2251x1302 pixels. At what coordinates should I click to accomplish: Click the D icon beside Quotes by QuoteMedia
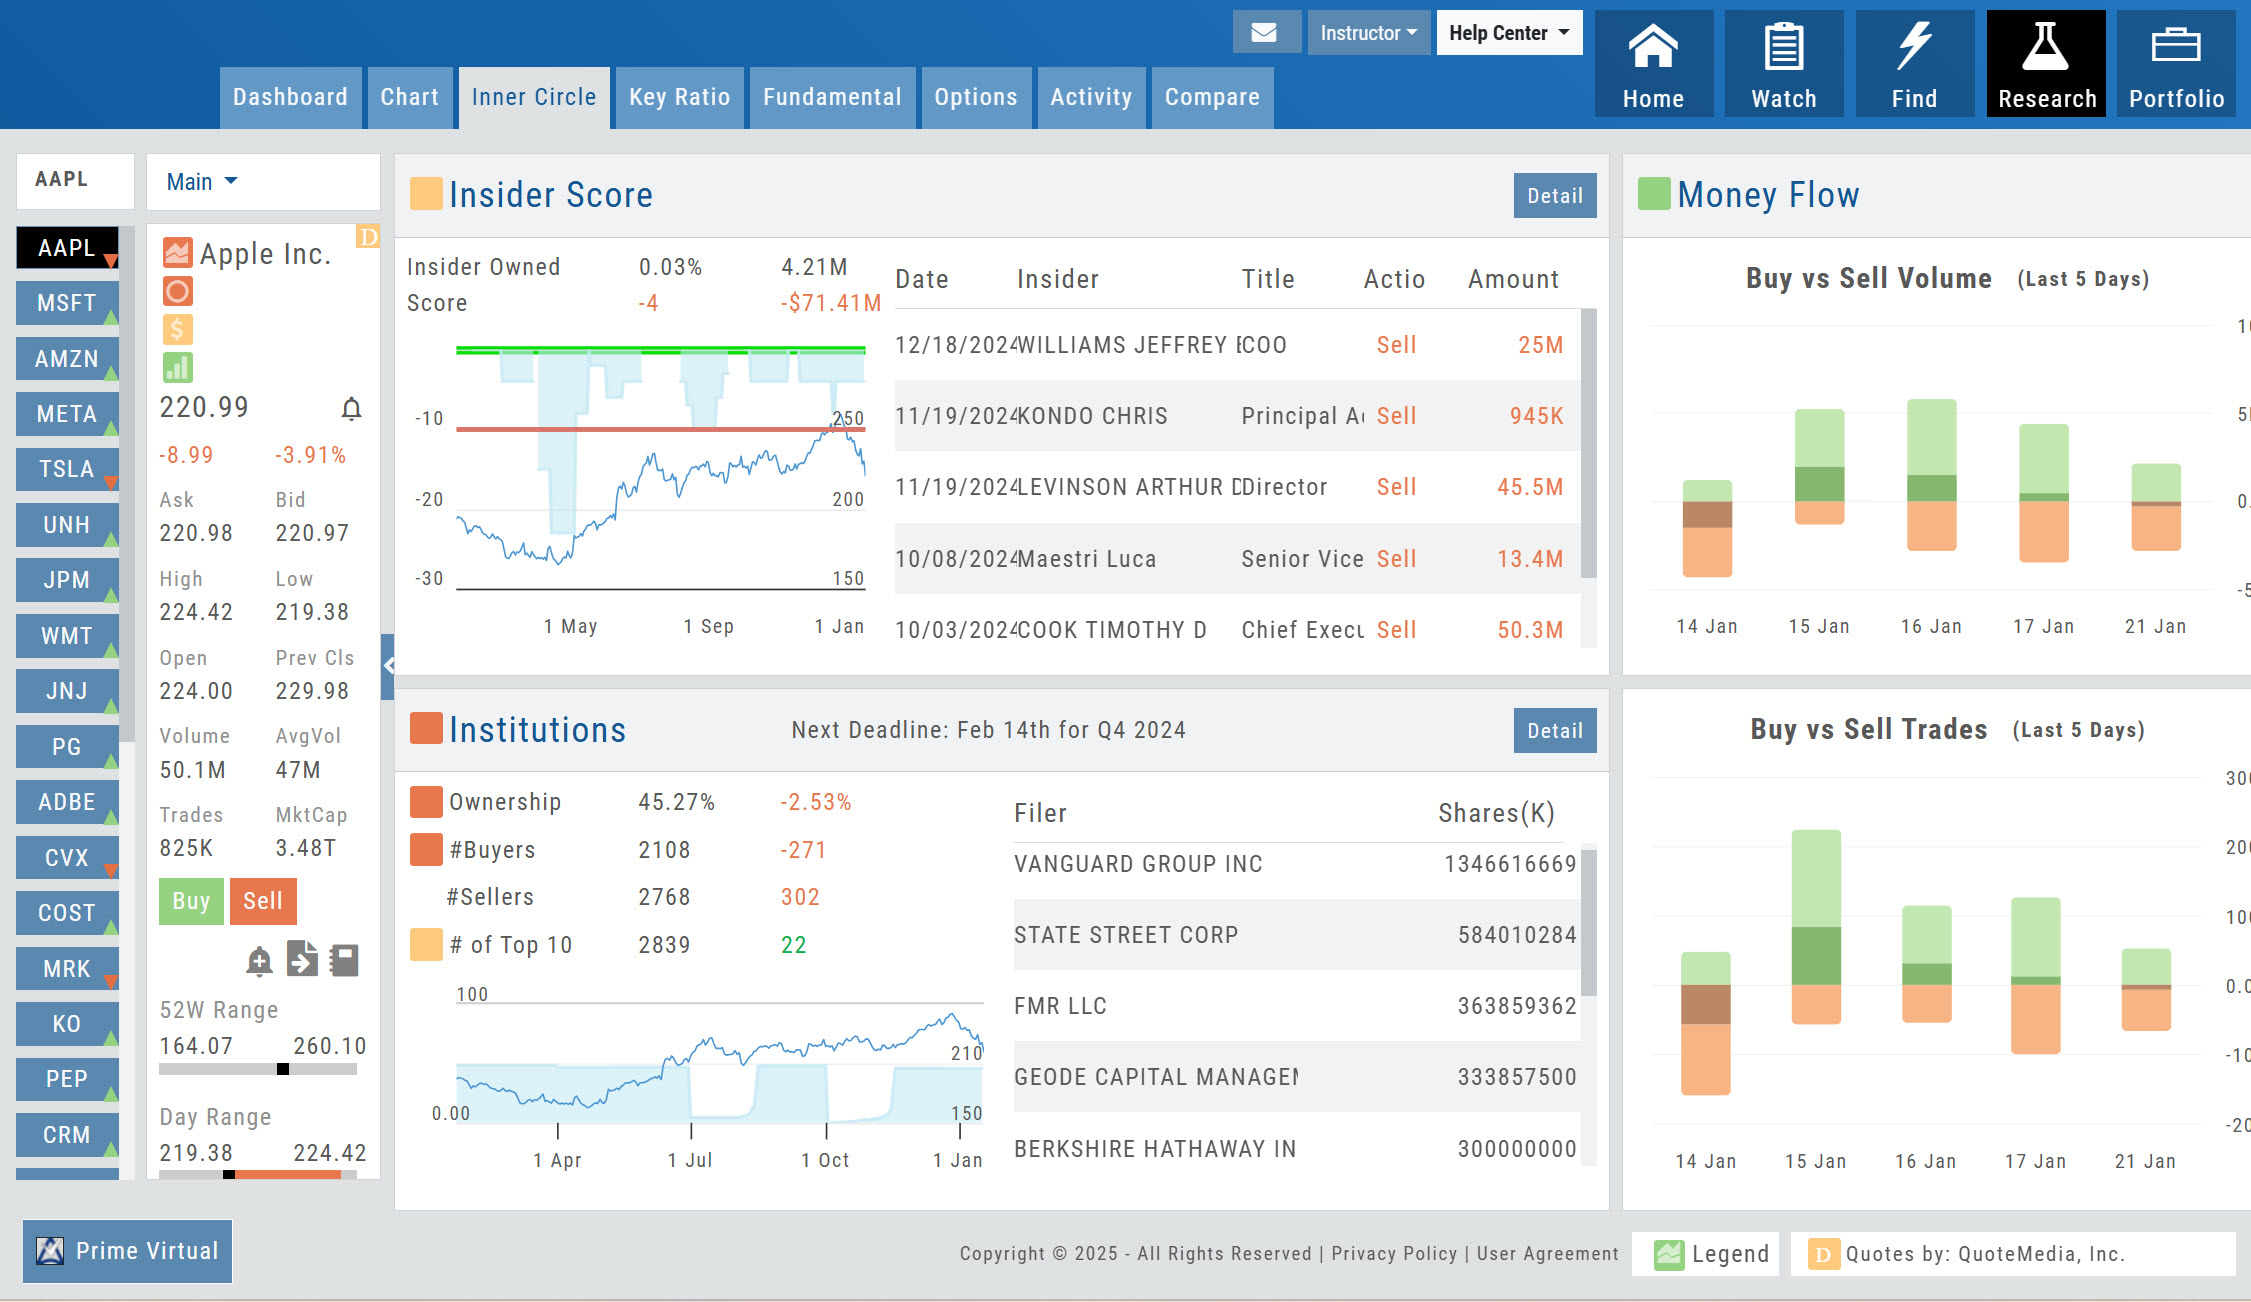pos(1822,1254)
